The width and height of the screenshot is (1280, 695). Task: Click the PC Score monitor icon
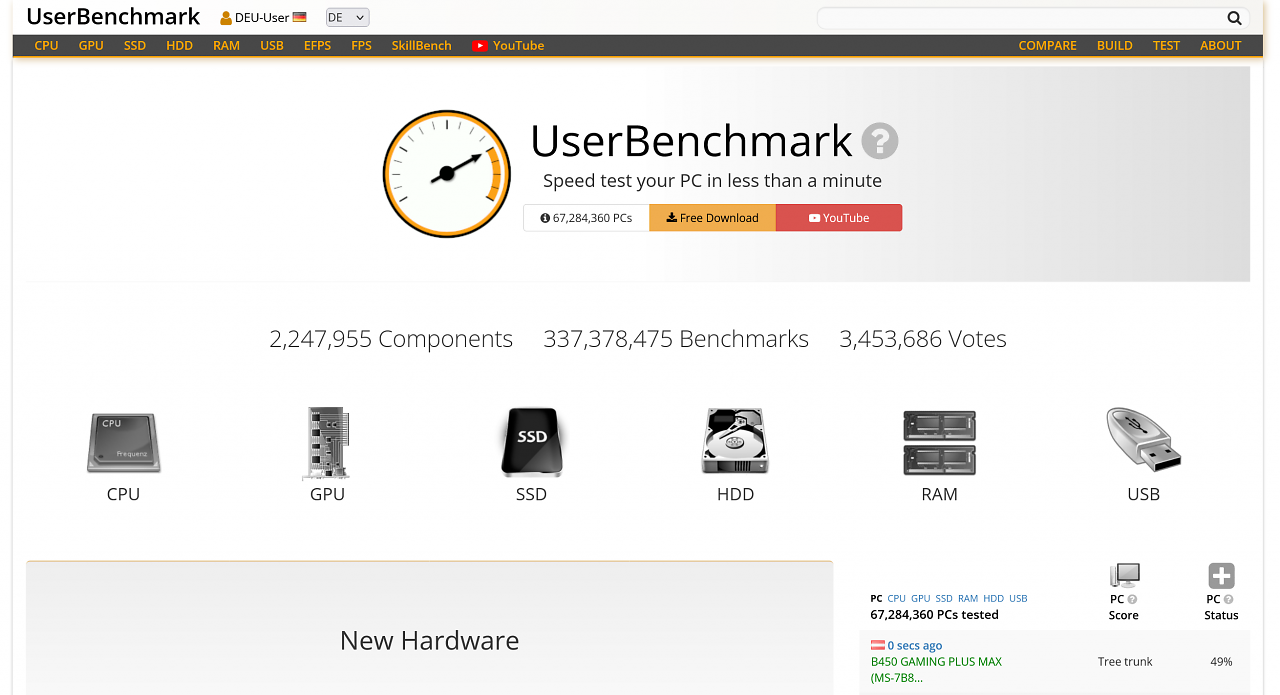point(1124,575)
